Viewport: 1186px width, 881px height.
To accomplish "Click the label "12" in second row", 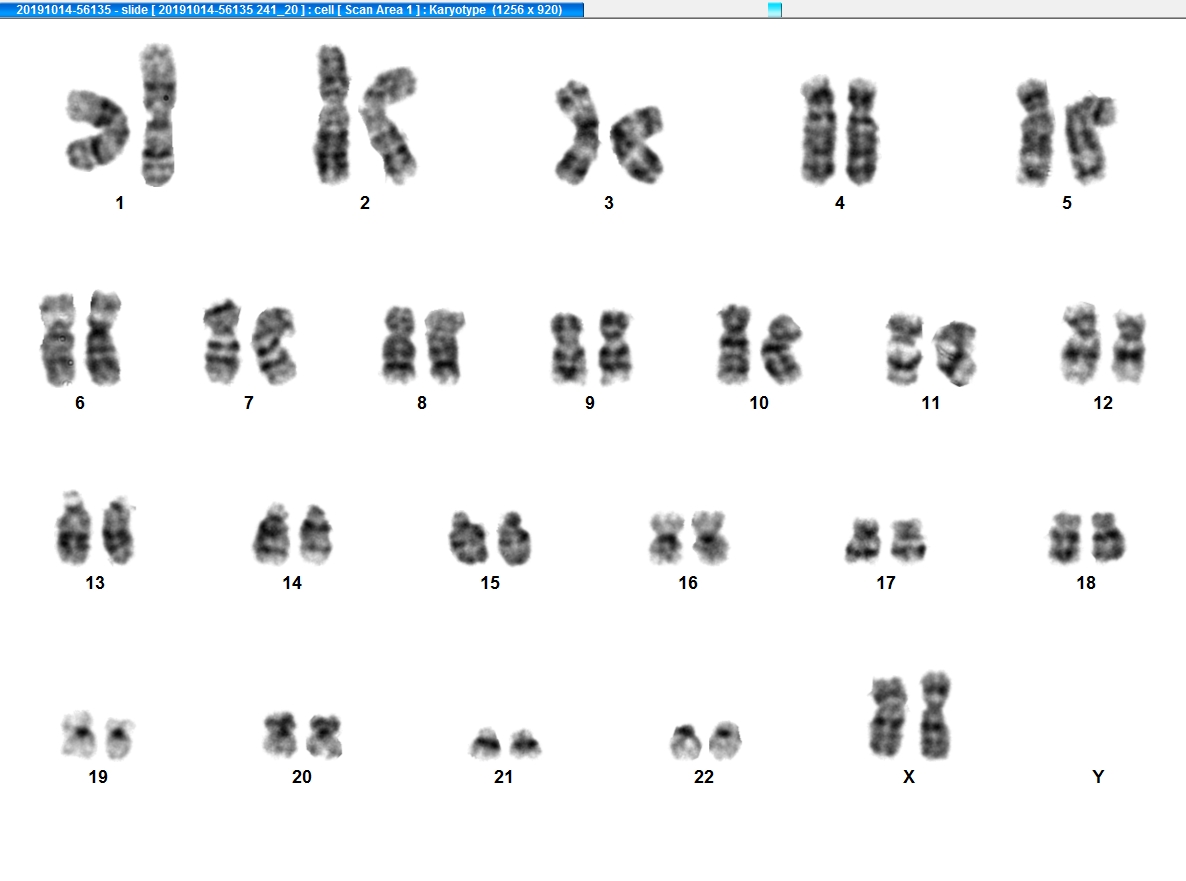I will [x=1103, y=403].
